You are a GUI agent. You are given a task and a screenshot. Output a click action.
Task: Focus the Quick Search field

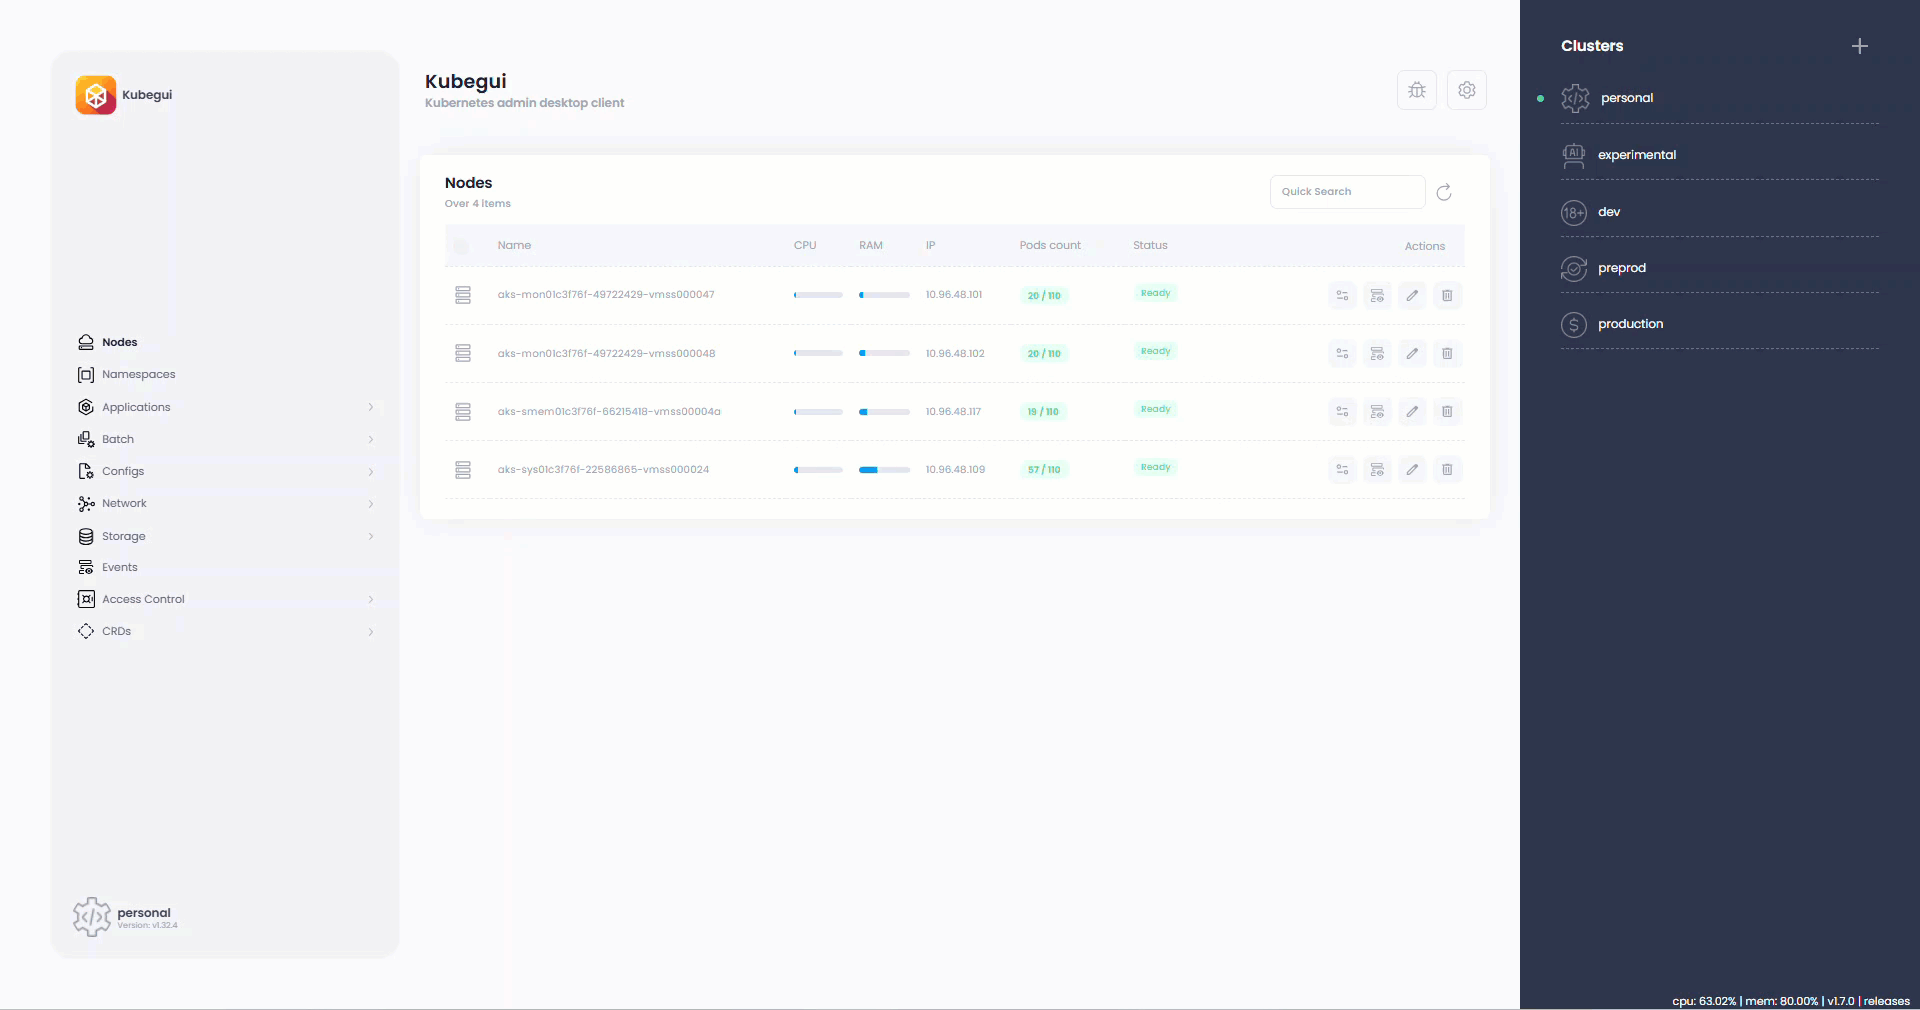pyautogui.click(x=1346, y=192)
